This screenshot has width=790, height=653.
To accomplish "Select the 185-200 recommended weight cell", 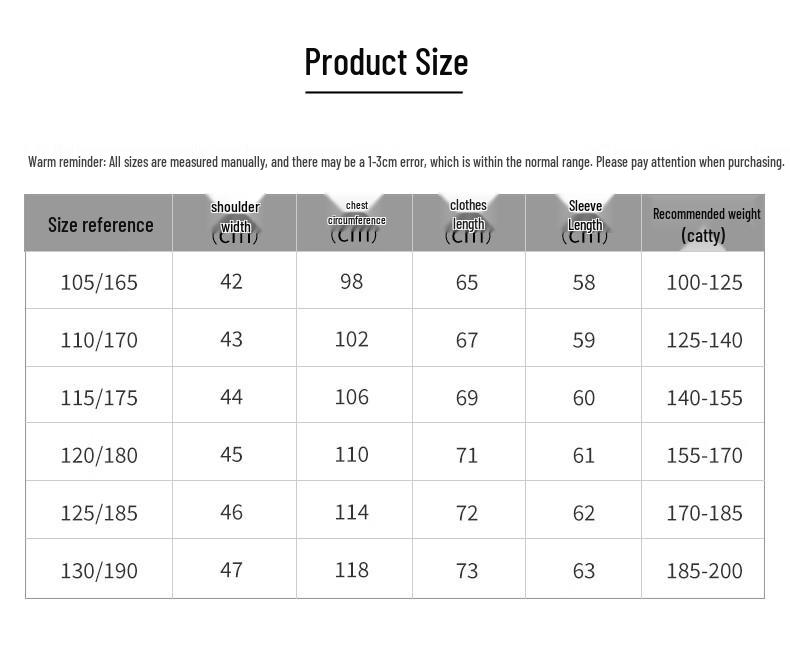I will (704, 571).
